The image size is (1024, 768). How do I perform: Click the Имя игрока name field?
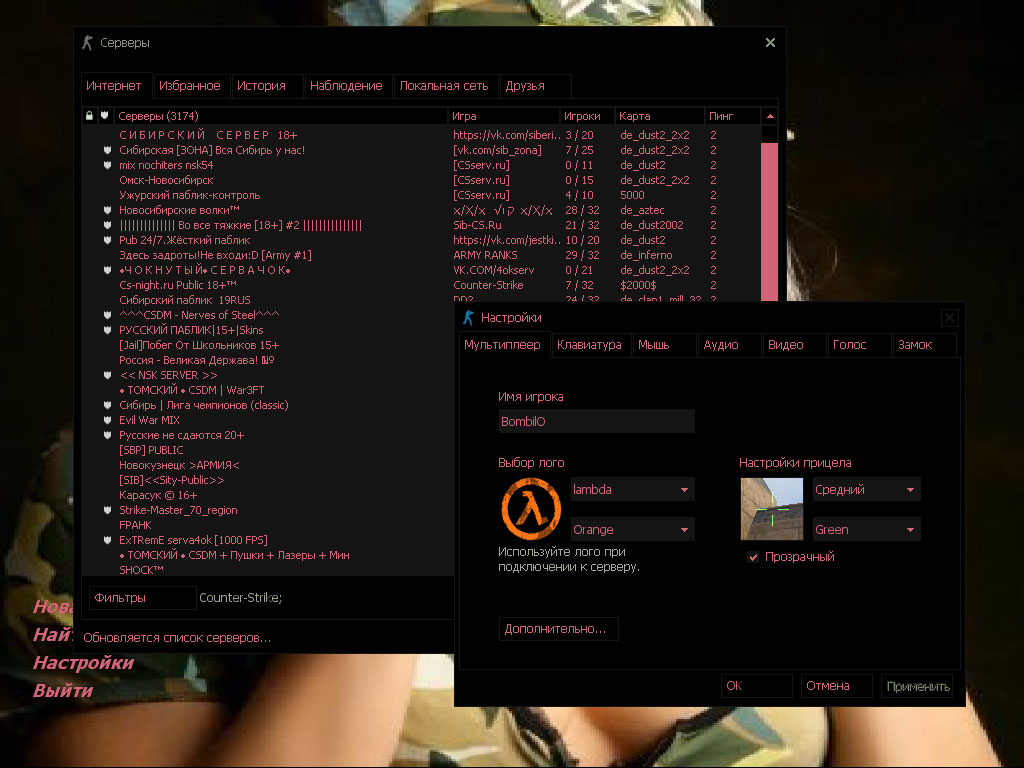pyautogui.click(x=596, y=421)
